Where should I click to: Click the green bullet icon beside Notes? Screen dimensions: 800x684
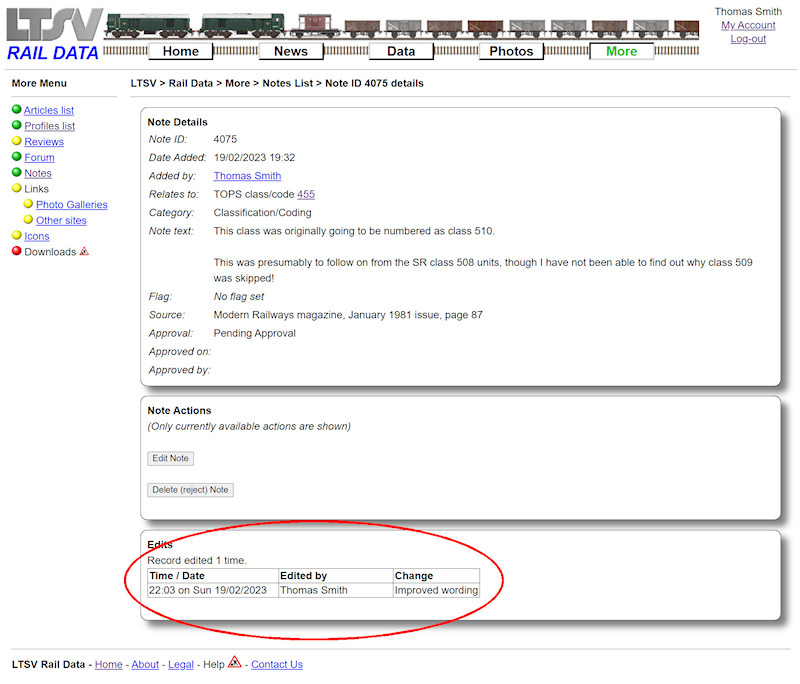click(18, 173)
